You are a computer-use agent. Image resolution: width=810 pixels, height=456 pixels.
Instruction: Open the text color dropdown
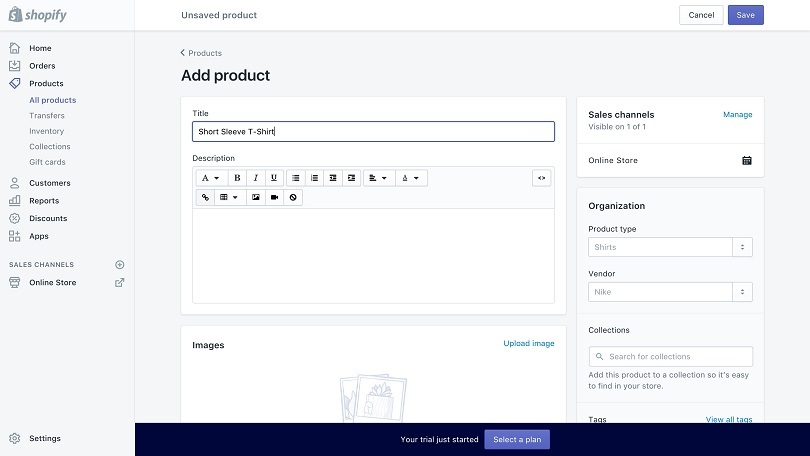pos(411,178)
